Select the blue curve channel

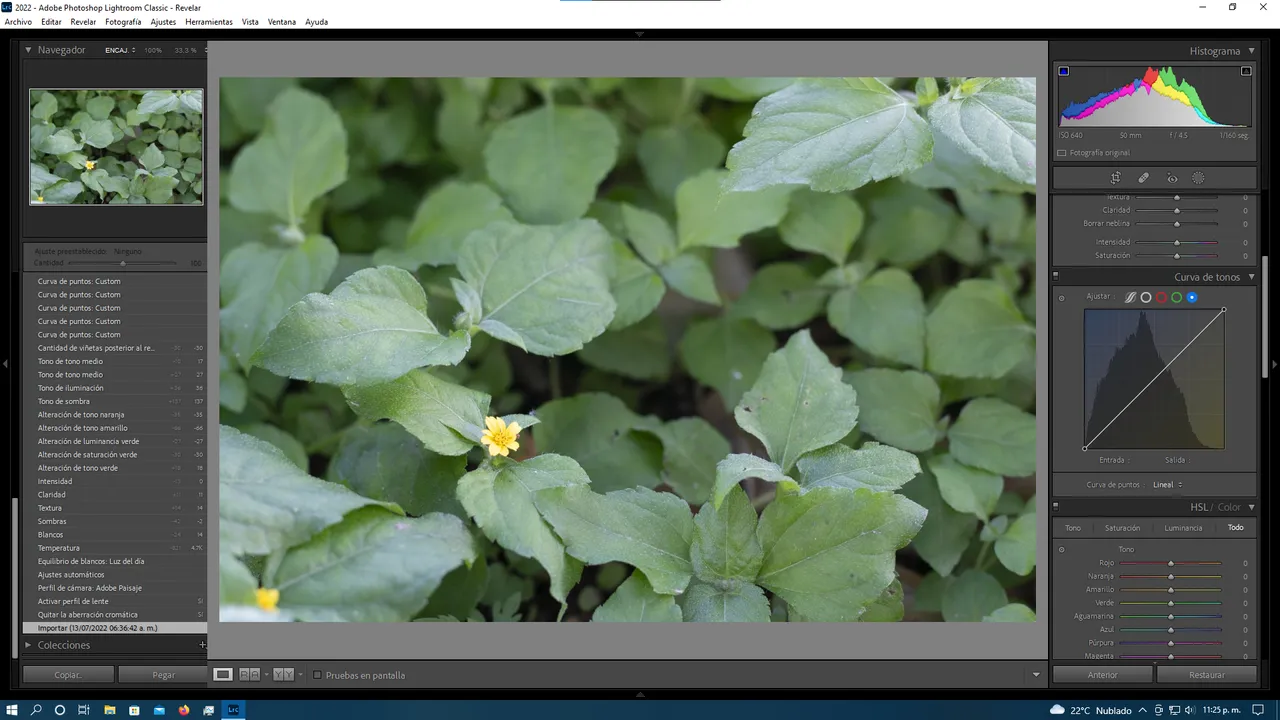tap(1191, 297)
